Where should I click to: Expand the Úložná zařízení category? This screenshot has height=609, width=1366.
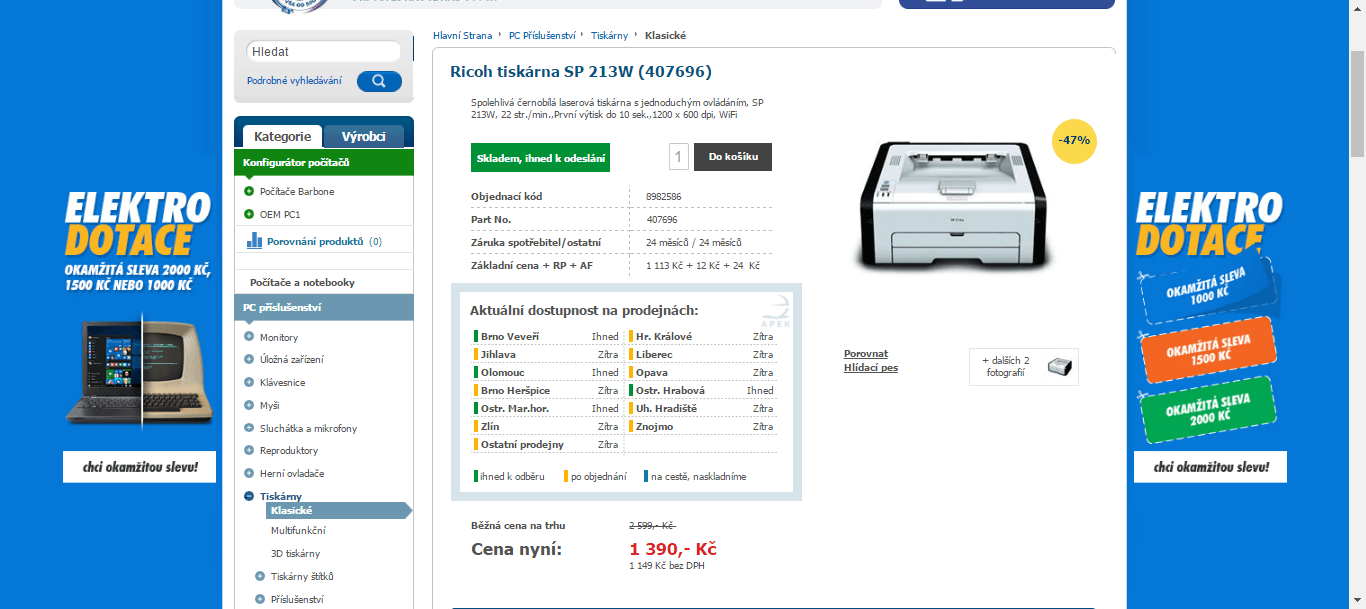point(249,359)
